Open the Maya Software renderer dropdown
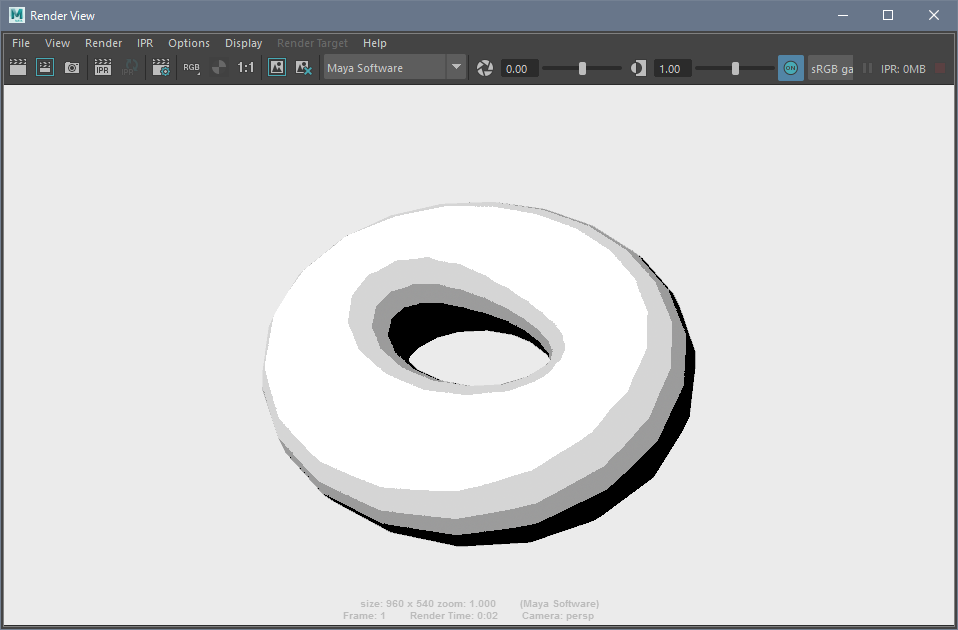958x630 pixels. 395,68
